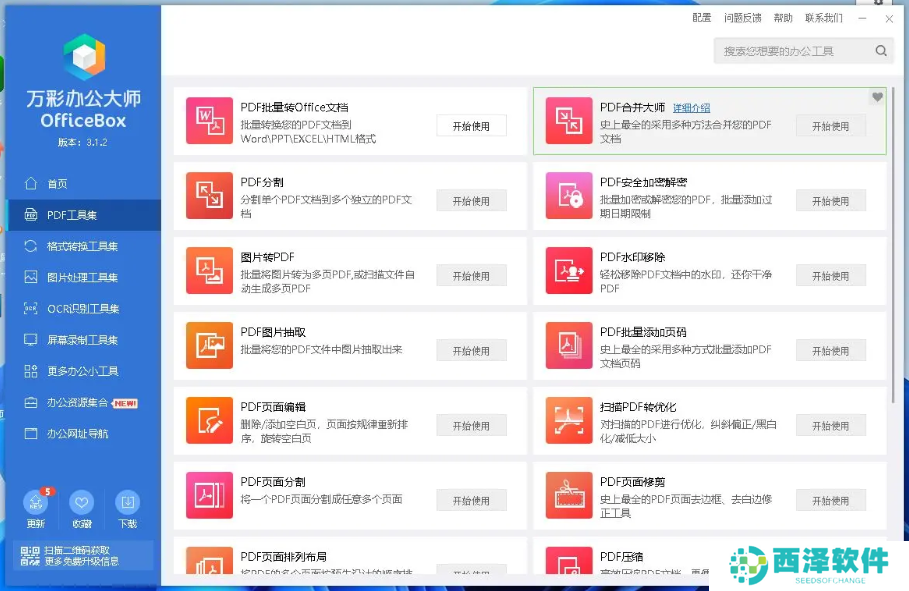Viewport: 909px width, 591px height.
Task: Launch PDF安全加密解密 with 开始使用
Action: (831, 201)
